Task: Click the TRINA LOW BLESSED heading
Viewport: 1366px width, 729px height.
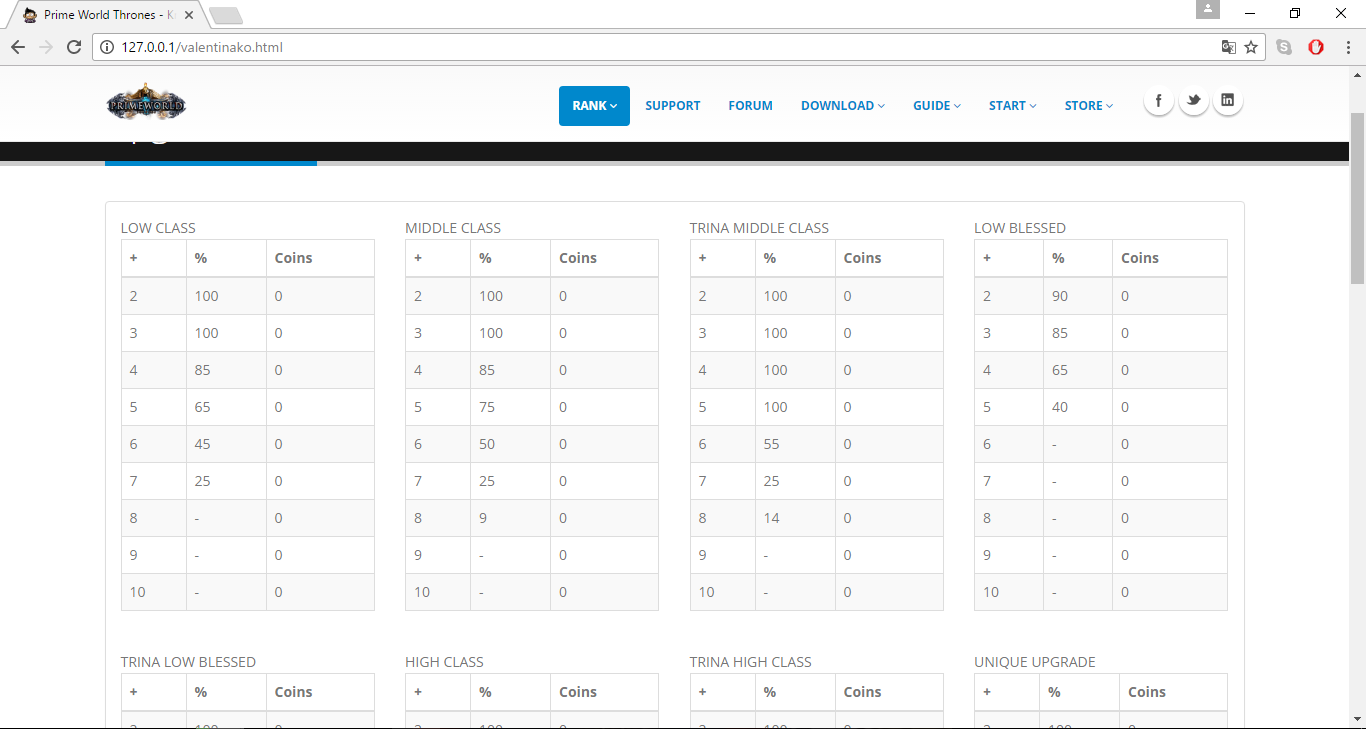Action: [x=188, y=662]
